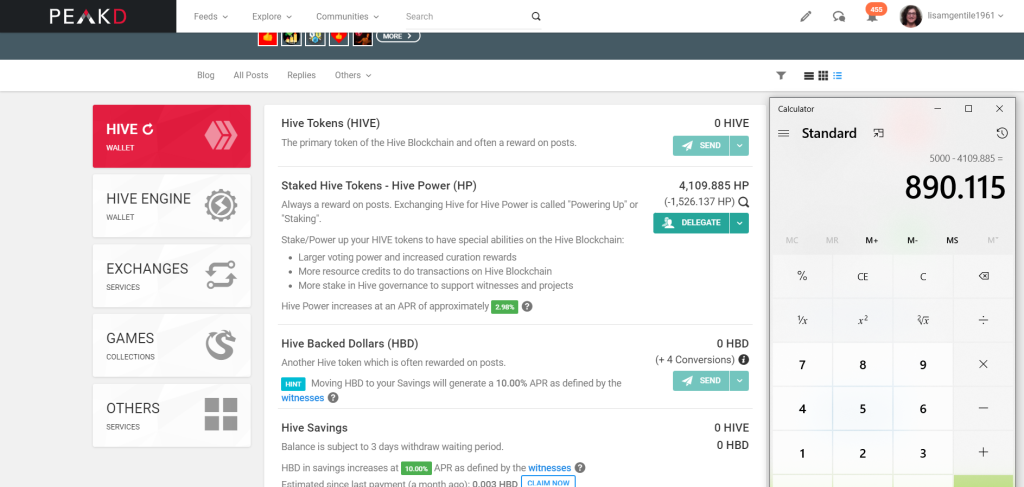Viewport: 1024px width, 487px height.
Task: Click Calculator percent key
Action: [802, 276]
